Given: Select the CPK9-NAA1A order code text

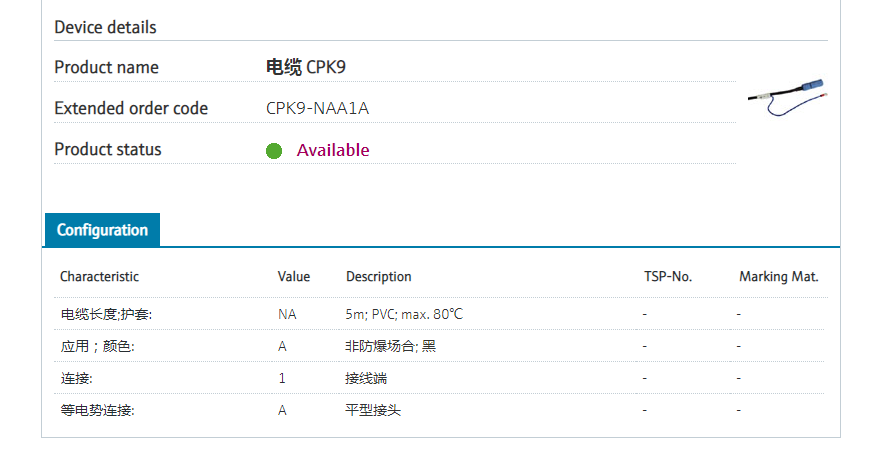Looking at the screenshot, I should pyautogui.click(x=317, y=108).
